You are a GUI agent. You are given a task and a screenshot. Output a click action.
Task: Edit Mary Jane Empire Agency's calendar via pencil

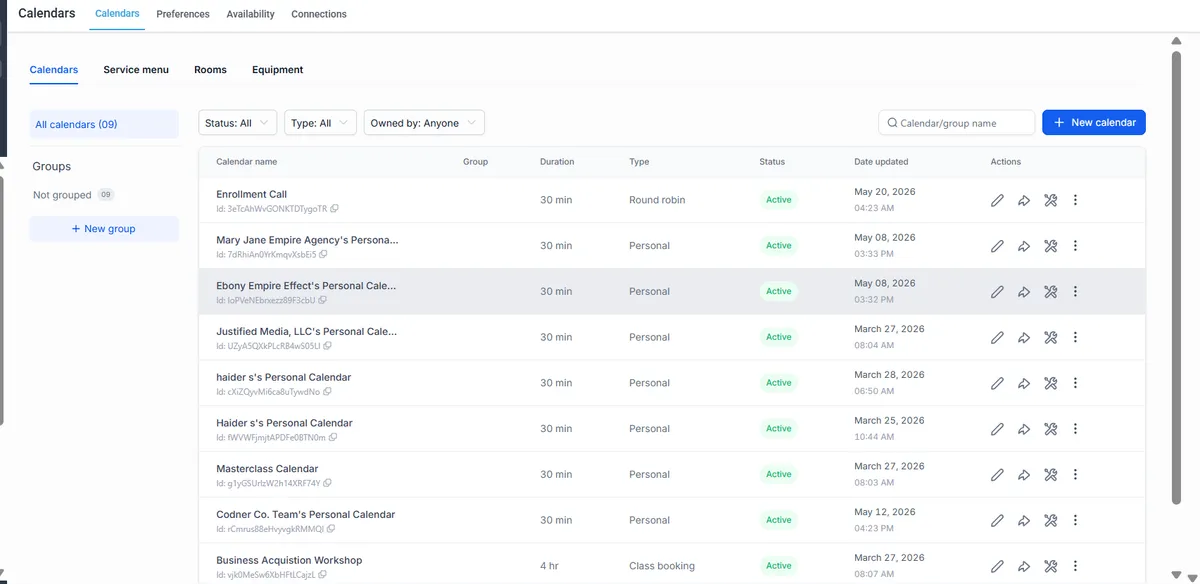[997, 246]
